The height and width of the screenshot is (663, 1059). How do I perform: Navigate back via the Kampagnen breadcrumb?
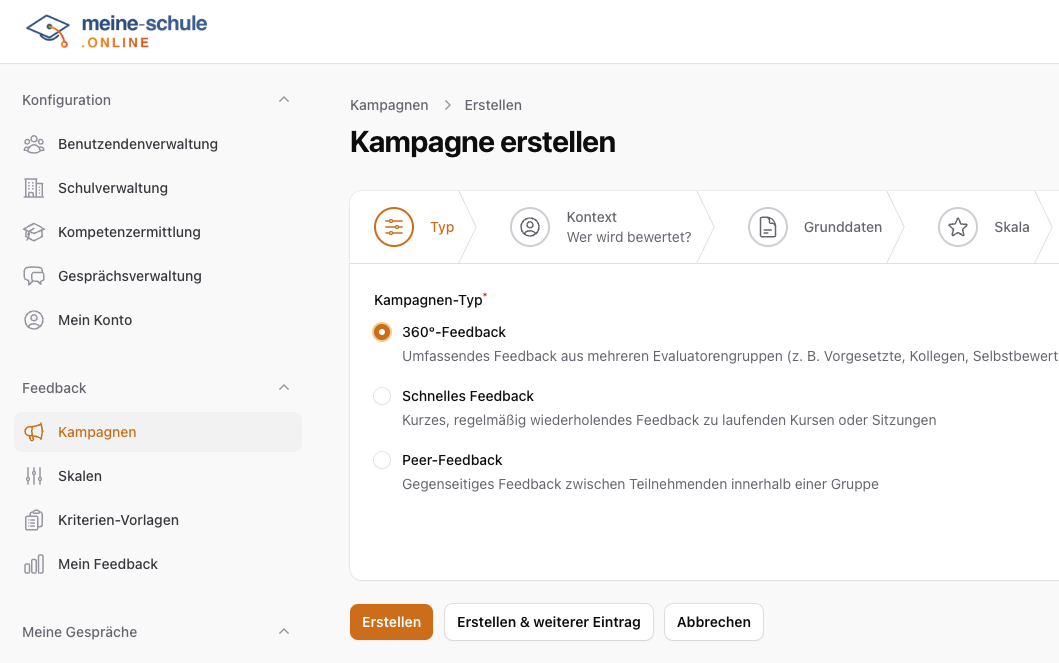[388, 104]
